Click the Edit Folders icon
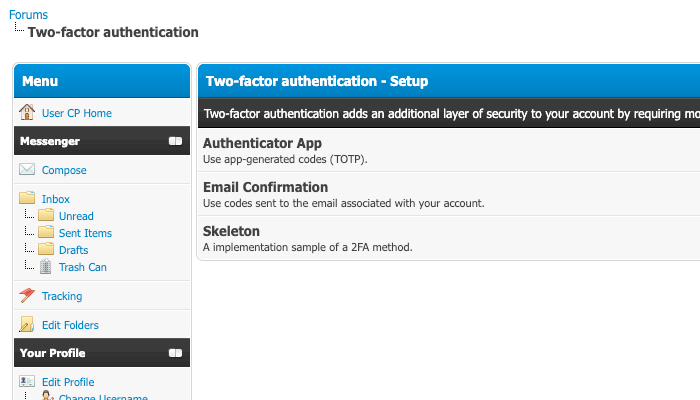 click(x=27, y=325)
